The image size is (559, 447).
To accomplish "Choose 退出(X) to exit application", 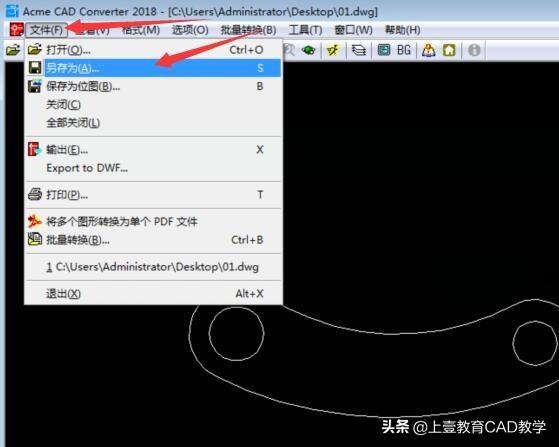I will click(153, 293).
